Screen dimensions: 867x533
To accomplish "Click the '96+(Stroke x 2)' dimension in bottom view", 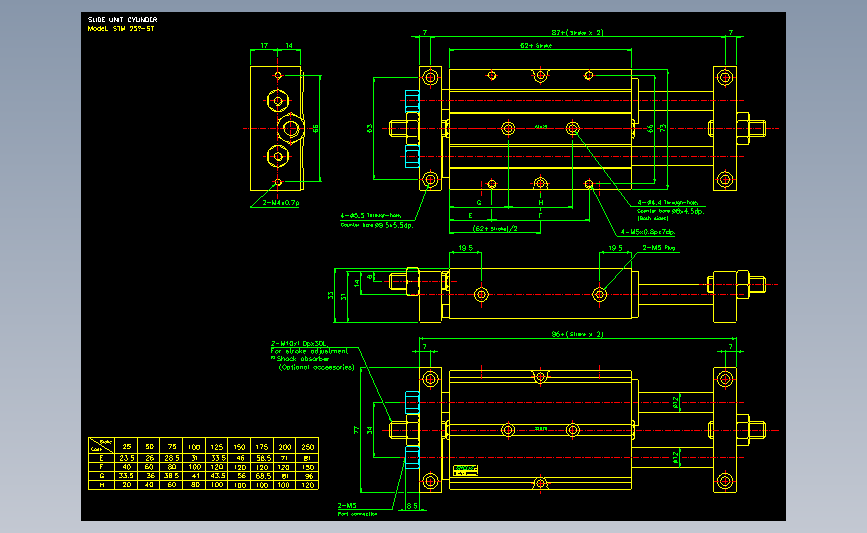I will (x=577, y=334).
